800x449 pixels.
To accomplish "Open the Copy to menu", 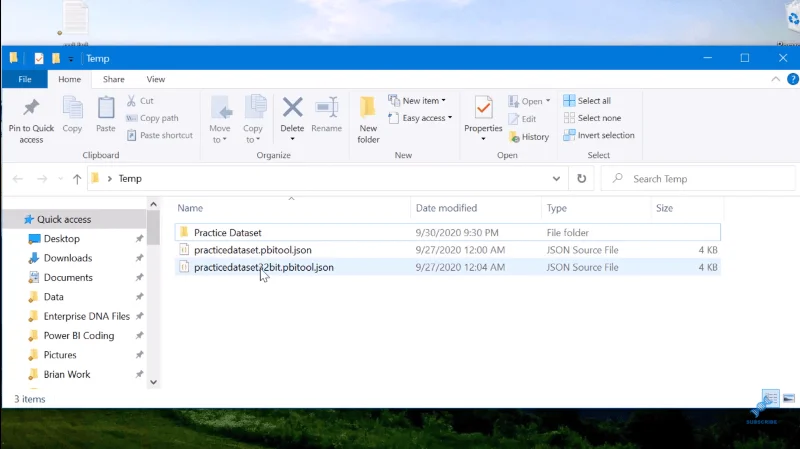I will [x=253, y=119].
